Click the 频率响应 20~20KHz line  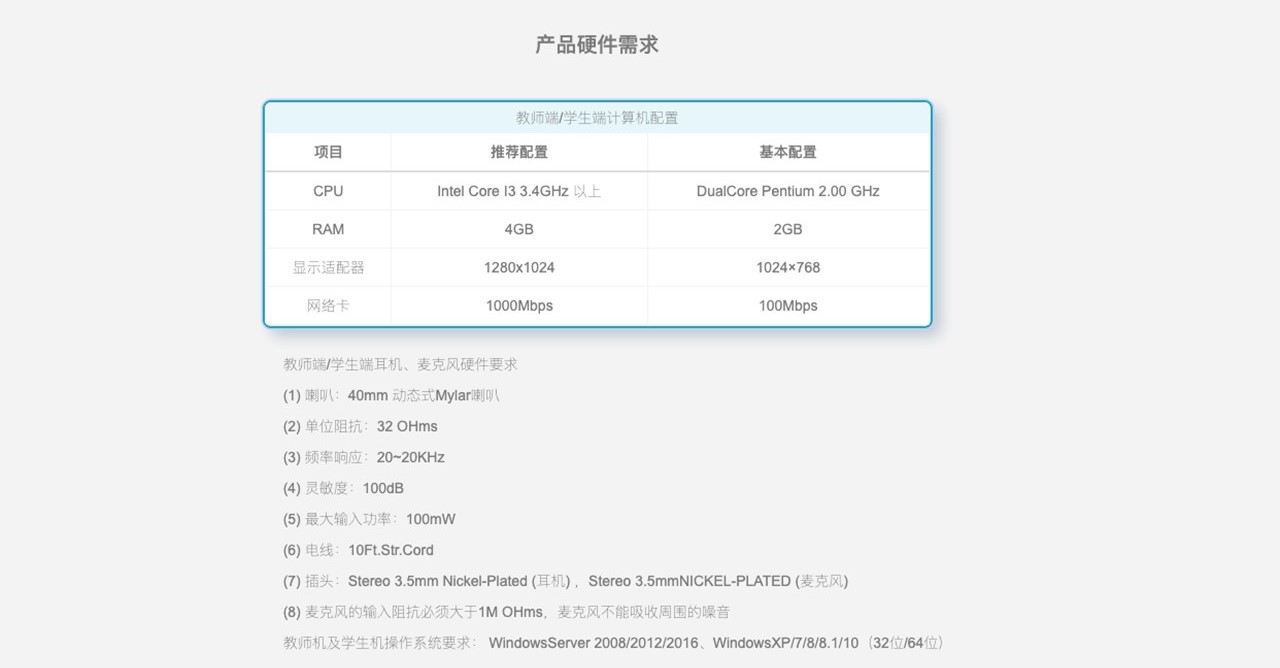(364, 457)
